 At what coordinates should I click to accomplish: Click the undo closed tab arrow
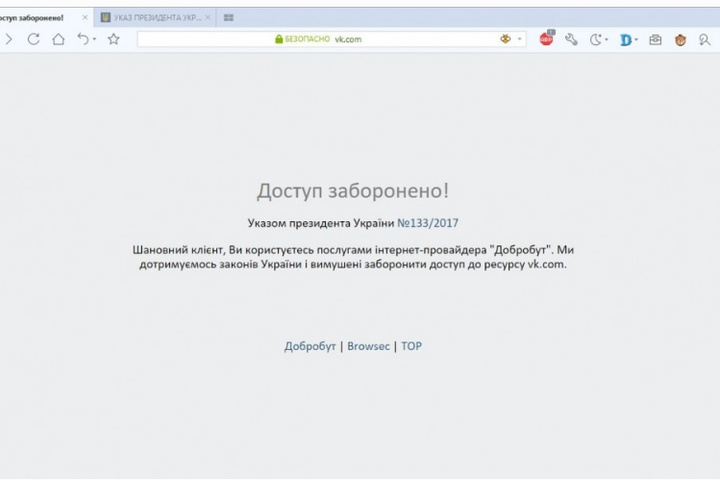tap(84, 39)
